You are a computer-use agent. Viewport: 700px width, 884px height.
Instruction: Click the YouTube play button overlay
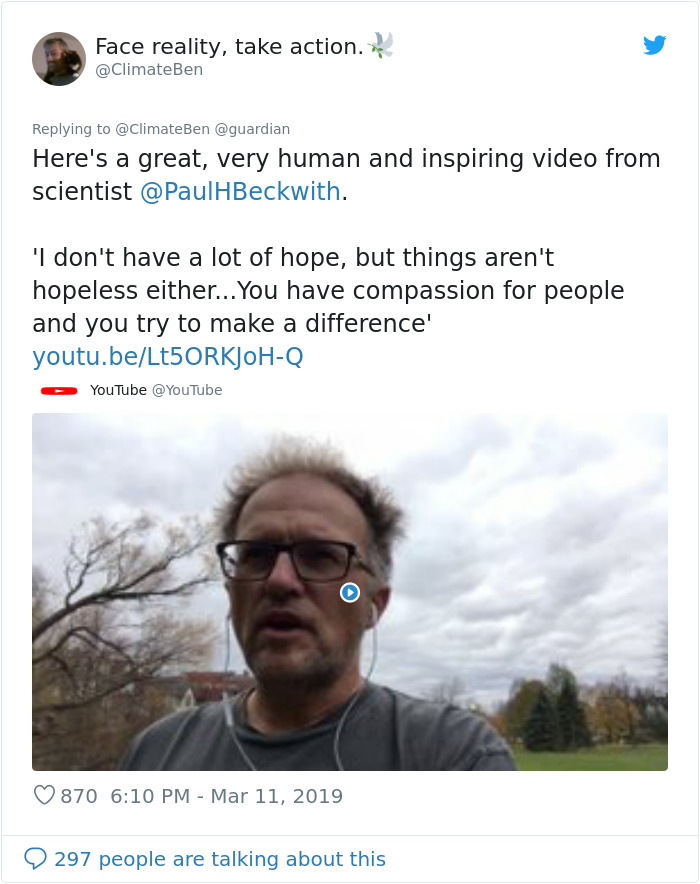349,592
